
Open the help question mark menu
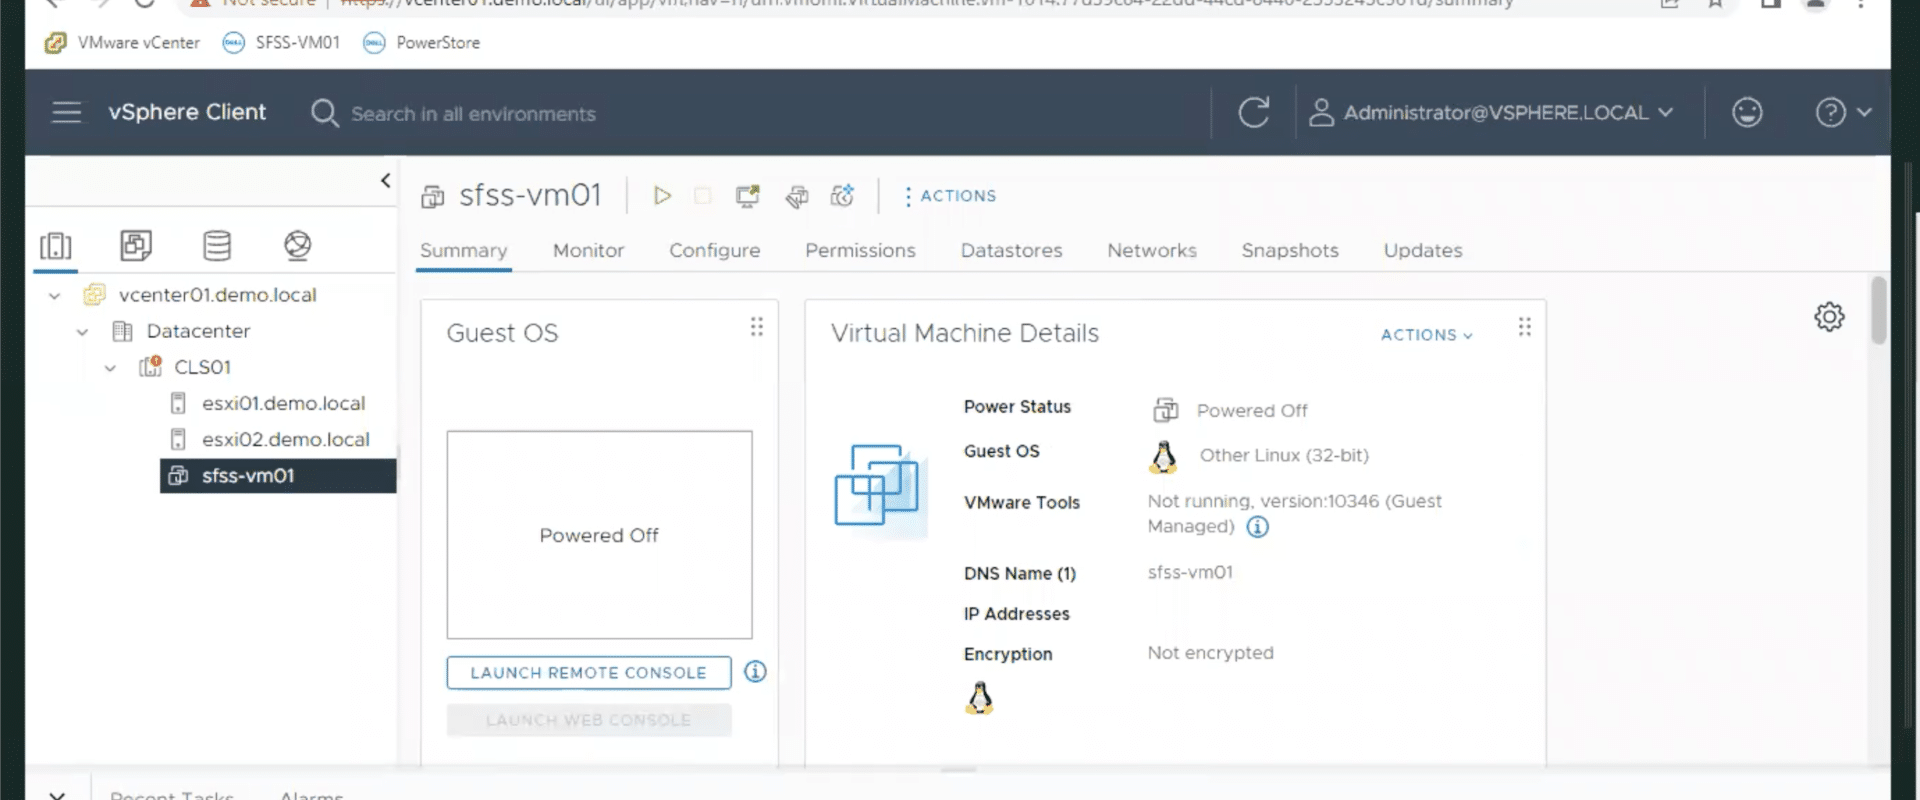[1842, 112]
